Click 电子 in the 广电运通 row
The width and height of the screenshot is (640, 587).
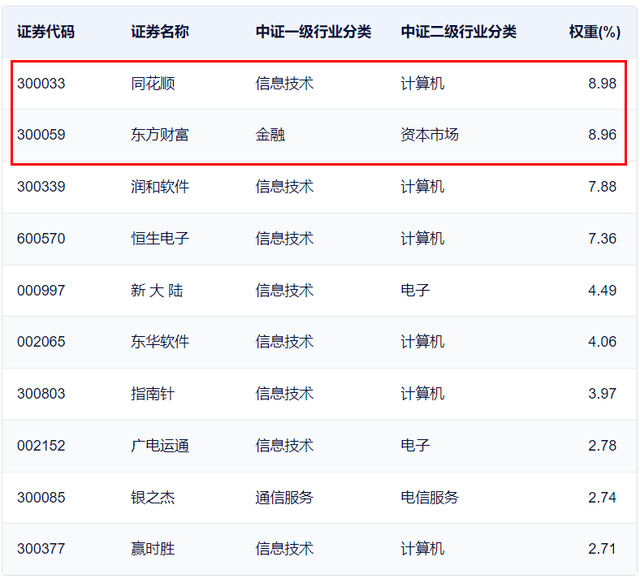click(415, 446)
